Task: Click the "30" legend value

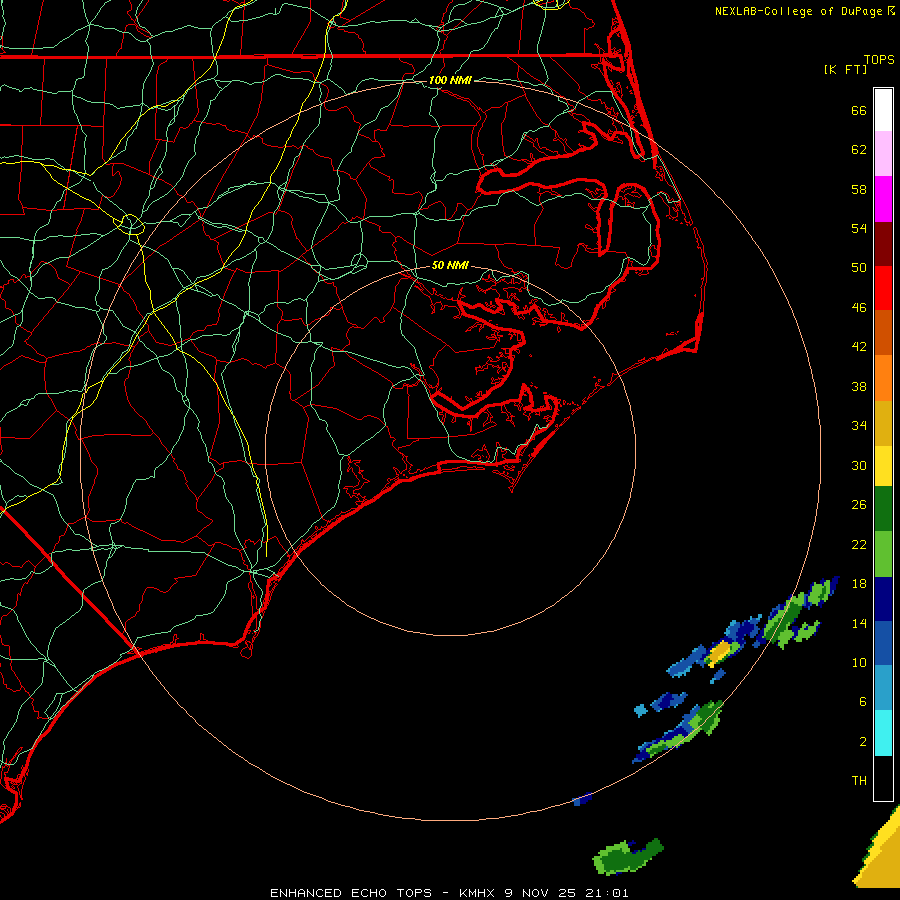Action: (859, 465)
